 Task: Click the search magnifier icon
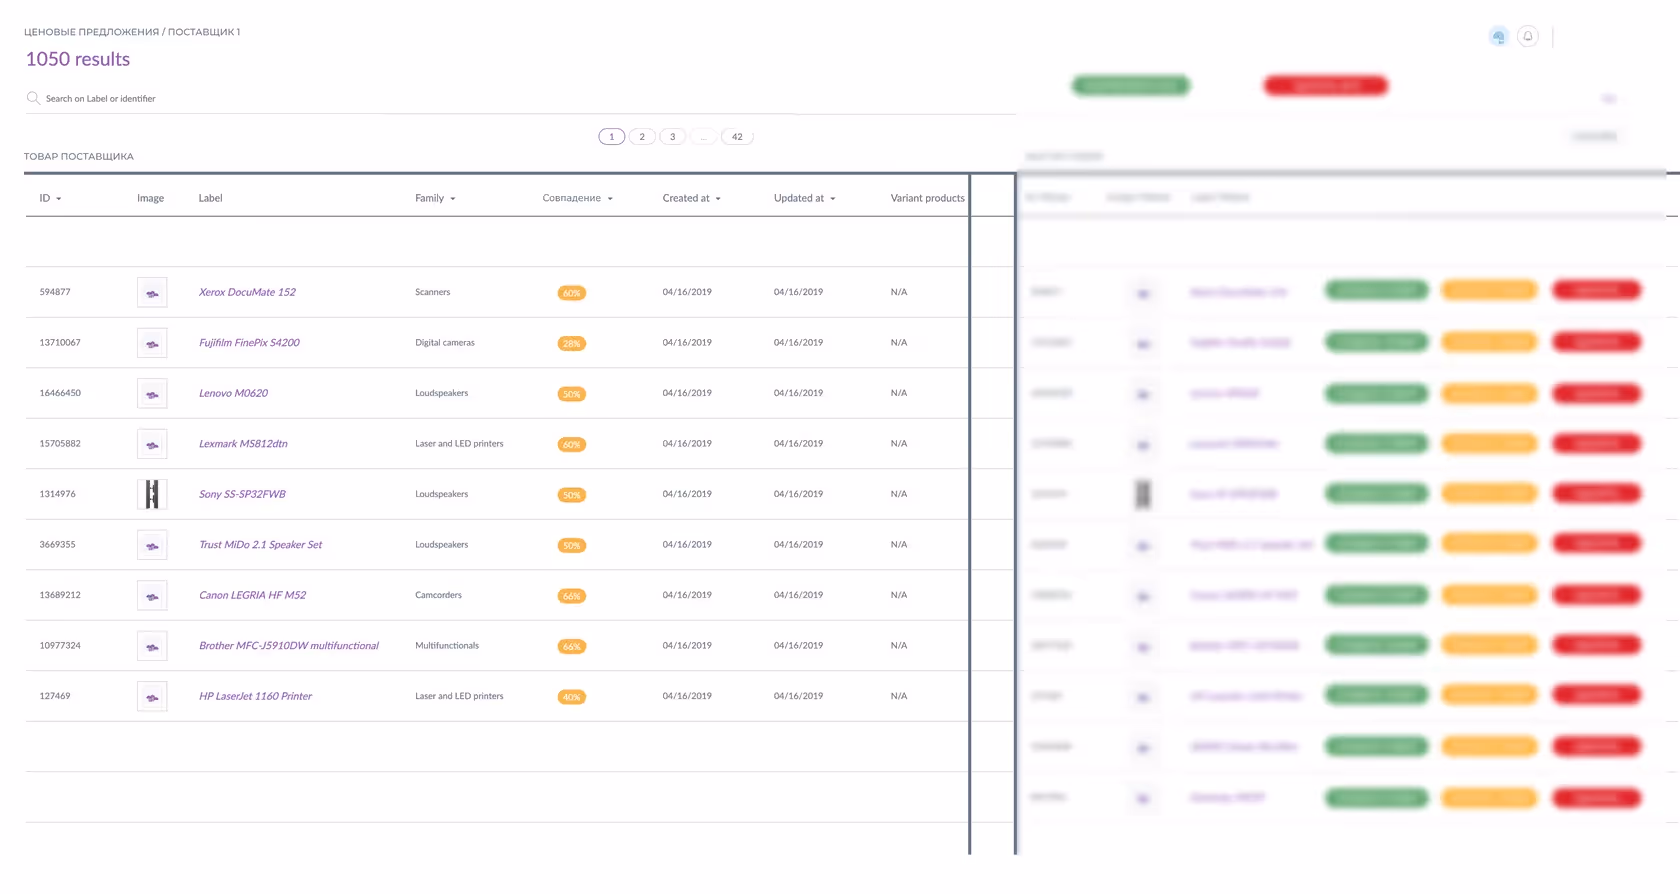tap(33, 98)
